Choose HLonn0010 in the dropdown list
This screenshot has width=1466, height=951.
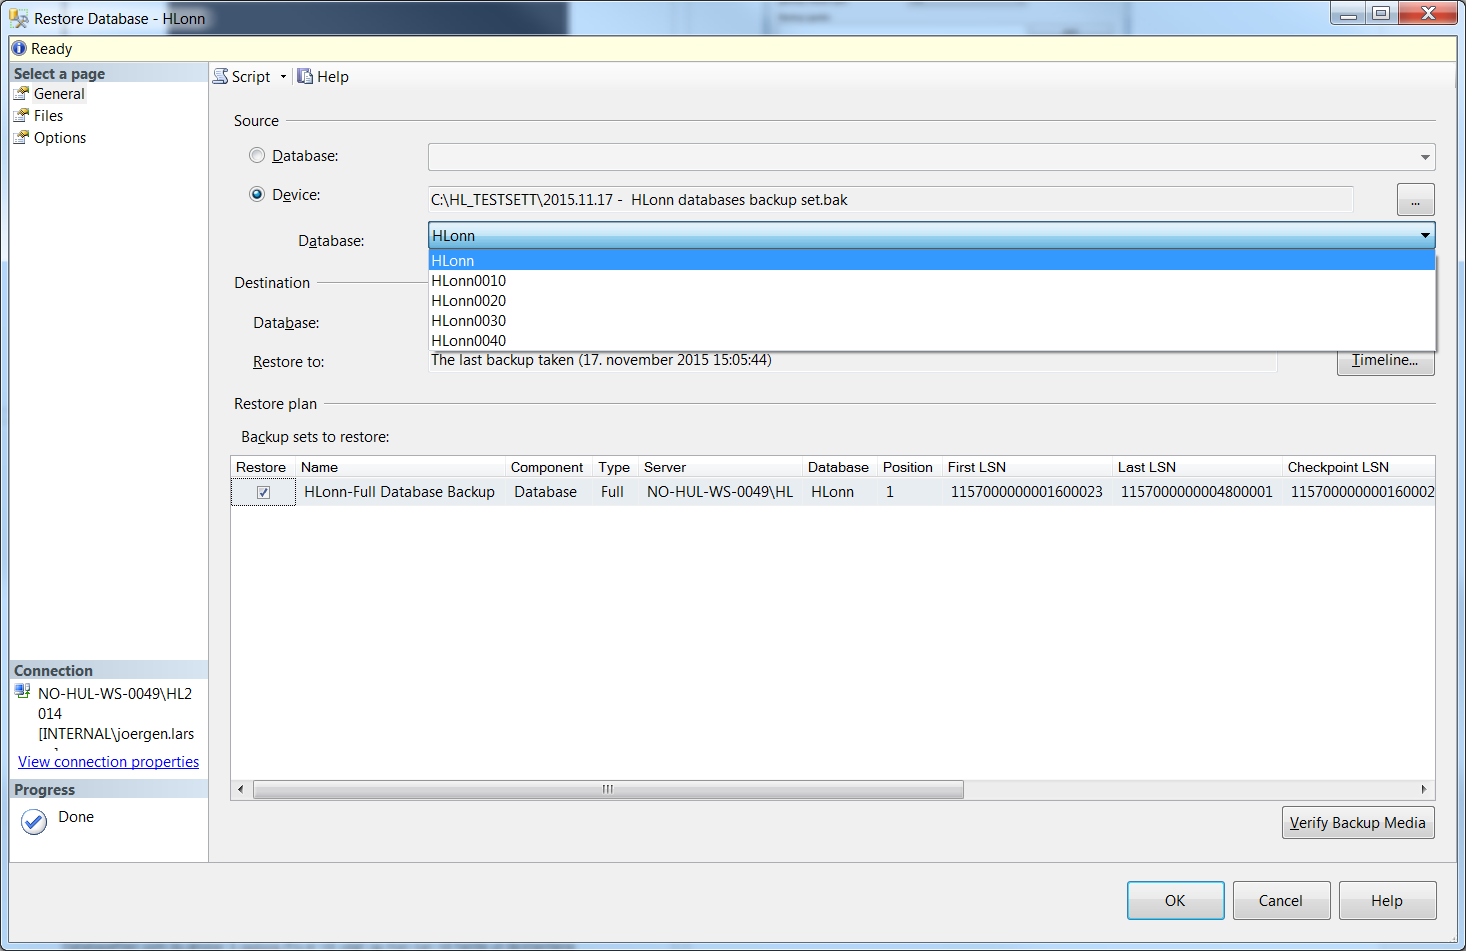[x=932, y=281]
